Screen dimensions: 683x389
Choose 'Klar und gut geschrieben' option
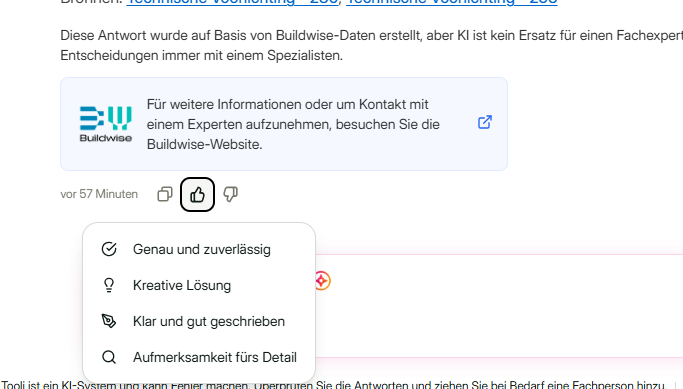[199, 321]
